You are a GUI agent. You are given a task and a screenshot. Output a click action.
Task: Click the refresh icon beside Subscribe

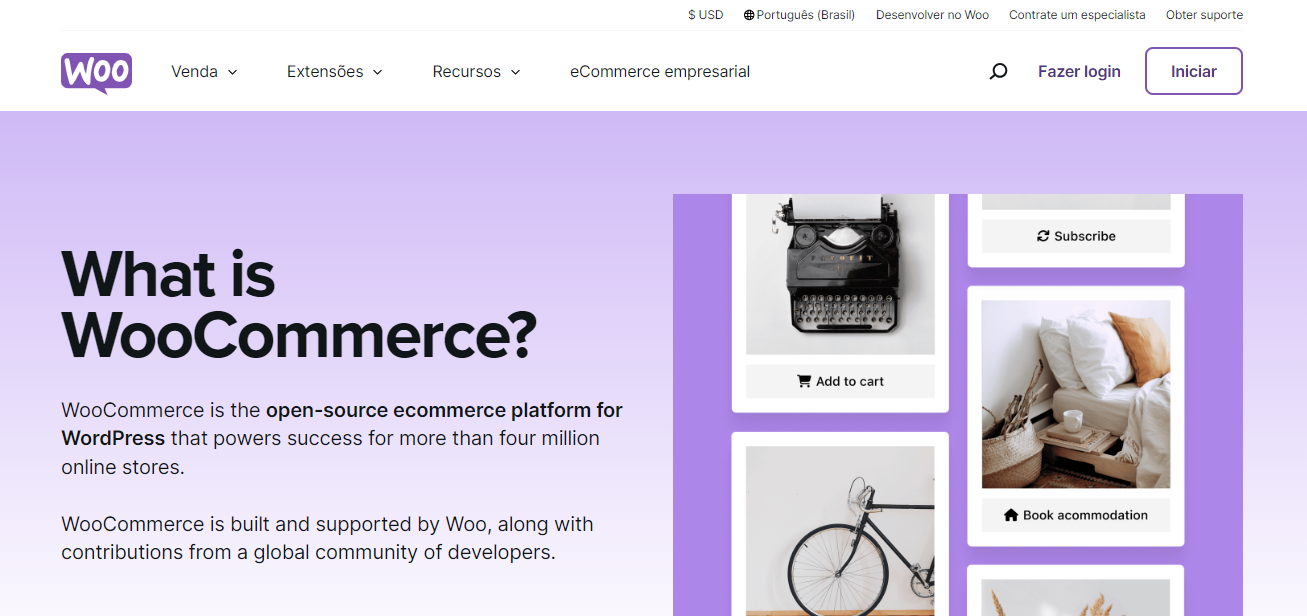click(x=1043, y=236)
